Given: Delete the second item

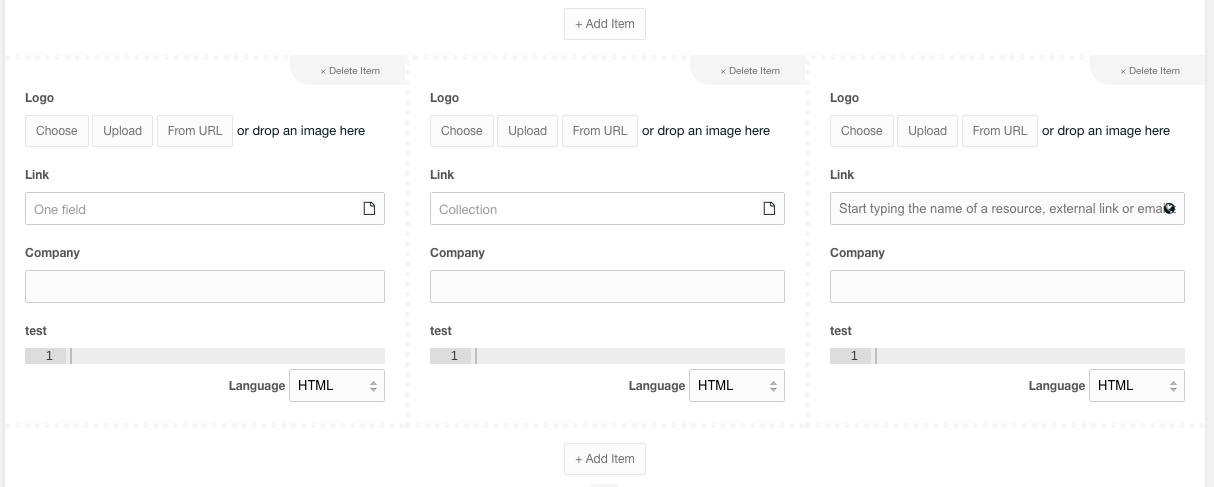Looking at the screenshot, I should [x=750, y=71].
